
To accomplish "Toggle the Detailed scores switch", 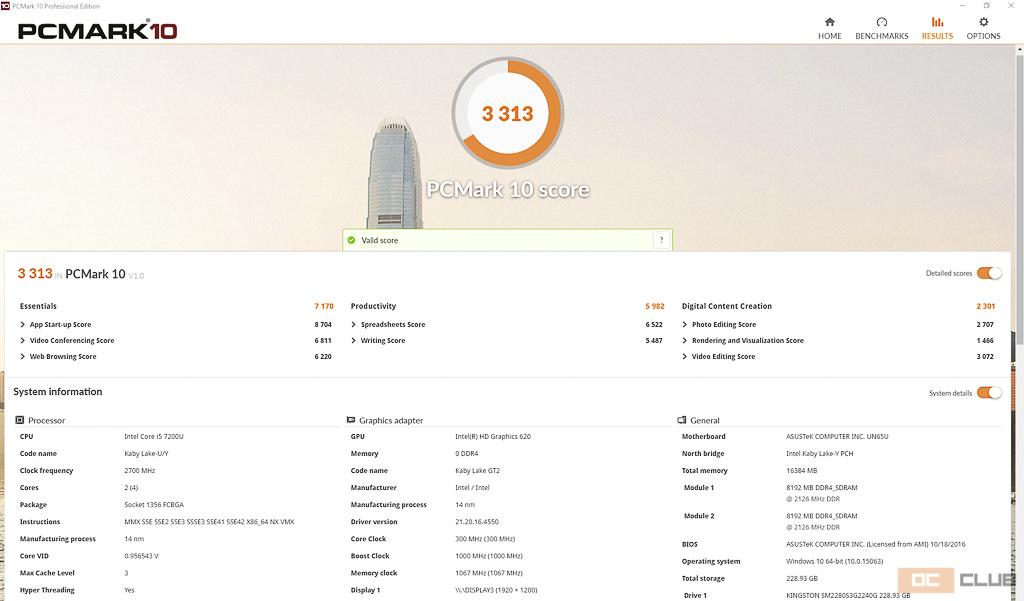I will 989,273.
